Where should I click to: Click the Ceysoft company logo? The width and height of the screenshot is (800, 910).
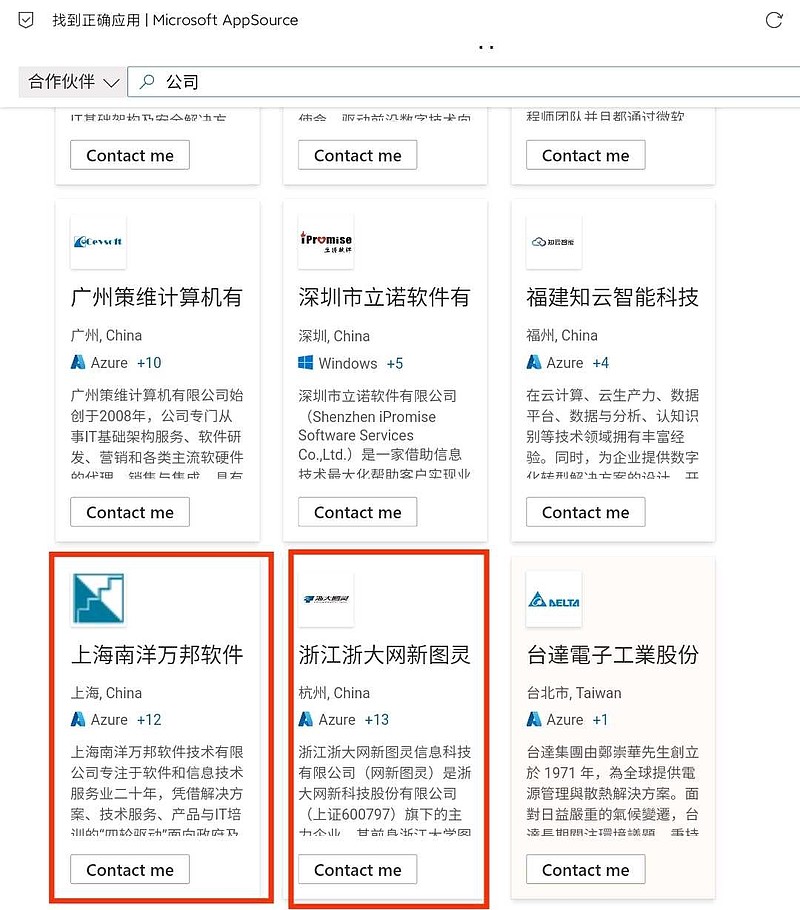click(98, 241)
